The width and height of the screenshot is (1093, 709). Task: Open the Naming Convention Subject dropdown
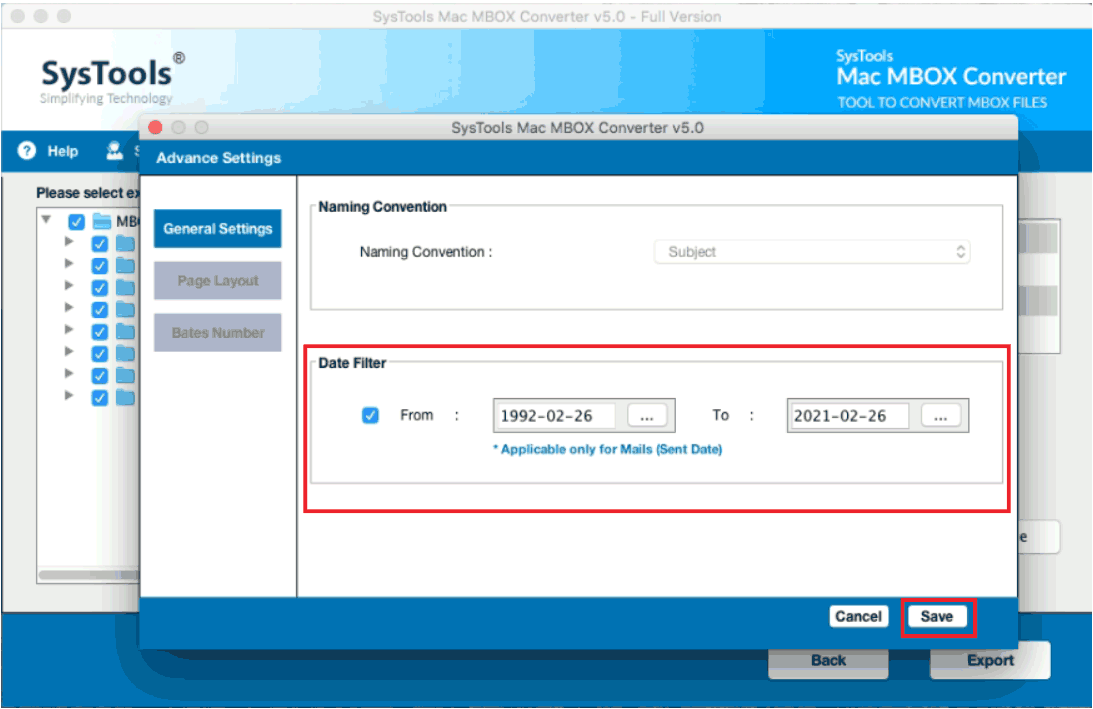point(812,252)
